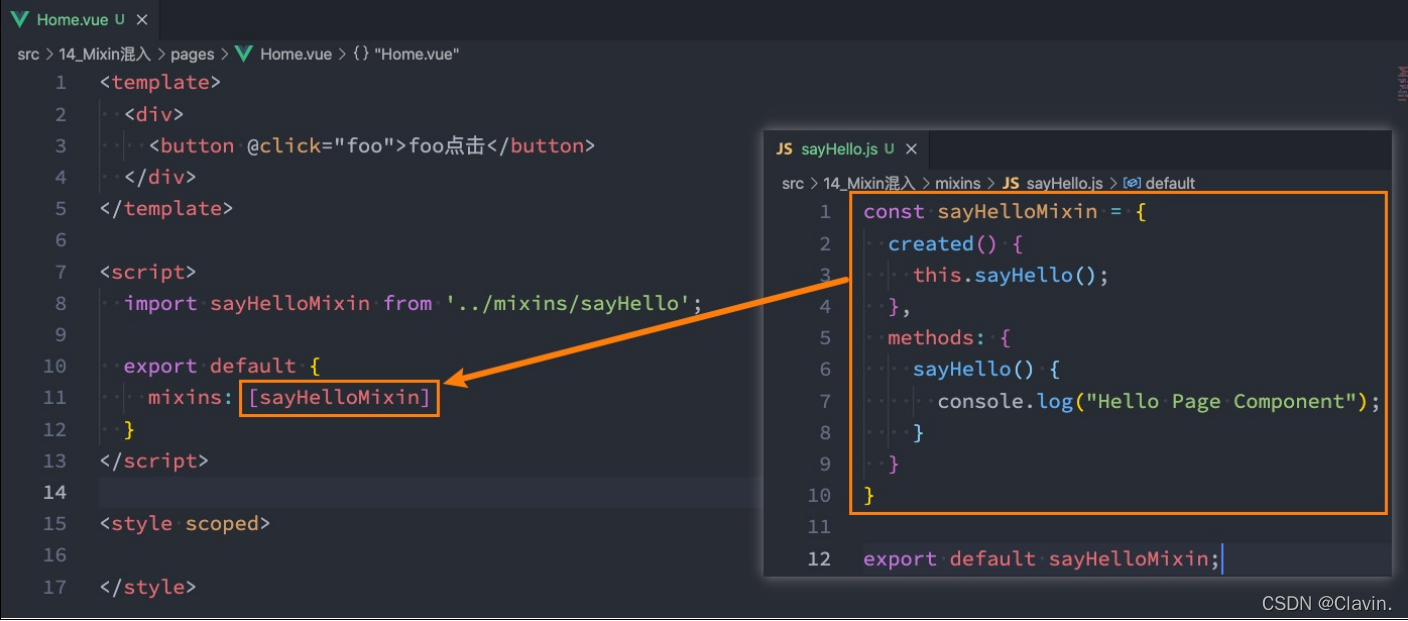Click line number 7 in sayHello.js gutter
Image resolution: width=1408 pixels, height=621 pixels.
pyautogui.click(x=825, y=401)
